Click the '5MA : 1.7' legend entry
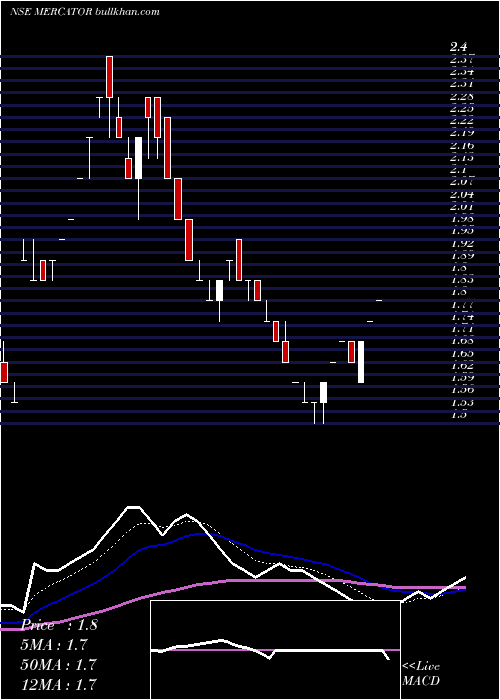500x700 pixels. (54, 645)
